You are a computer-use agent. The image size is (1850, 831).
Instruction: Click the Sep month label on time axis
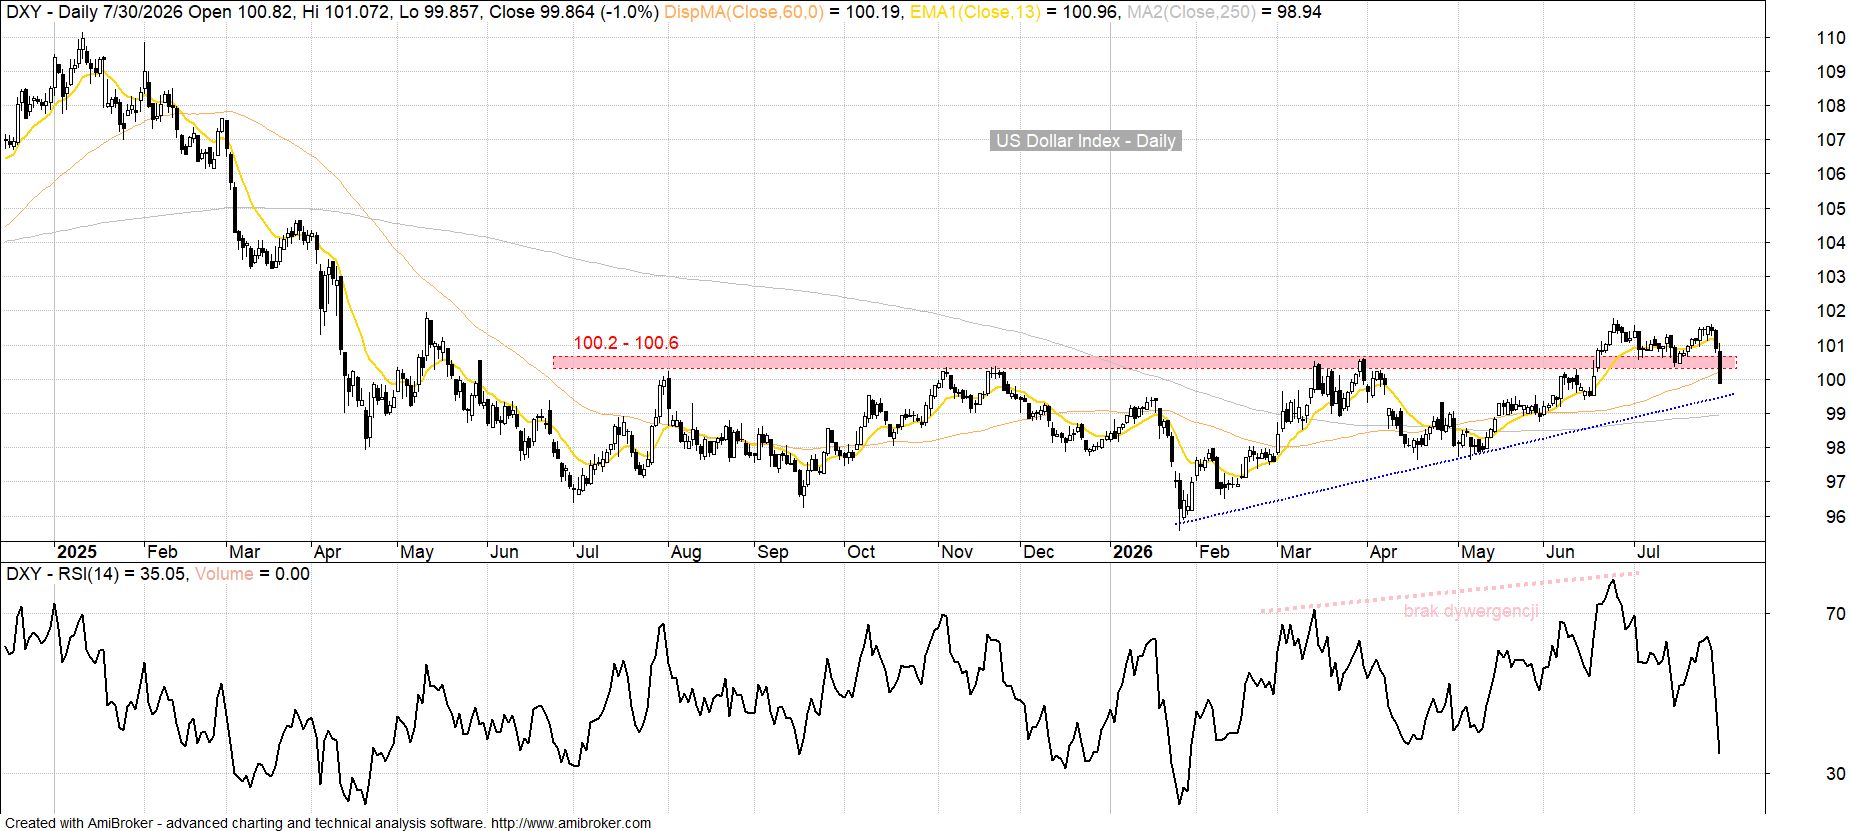pos(772,552)
